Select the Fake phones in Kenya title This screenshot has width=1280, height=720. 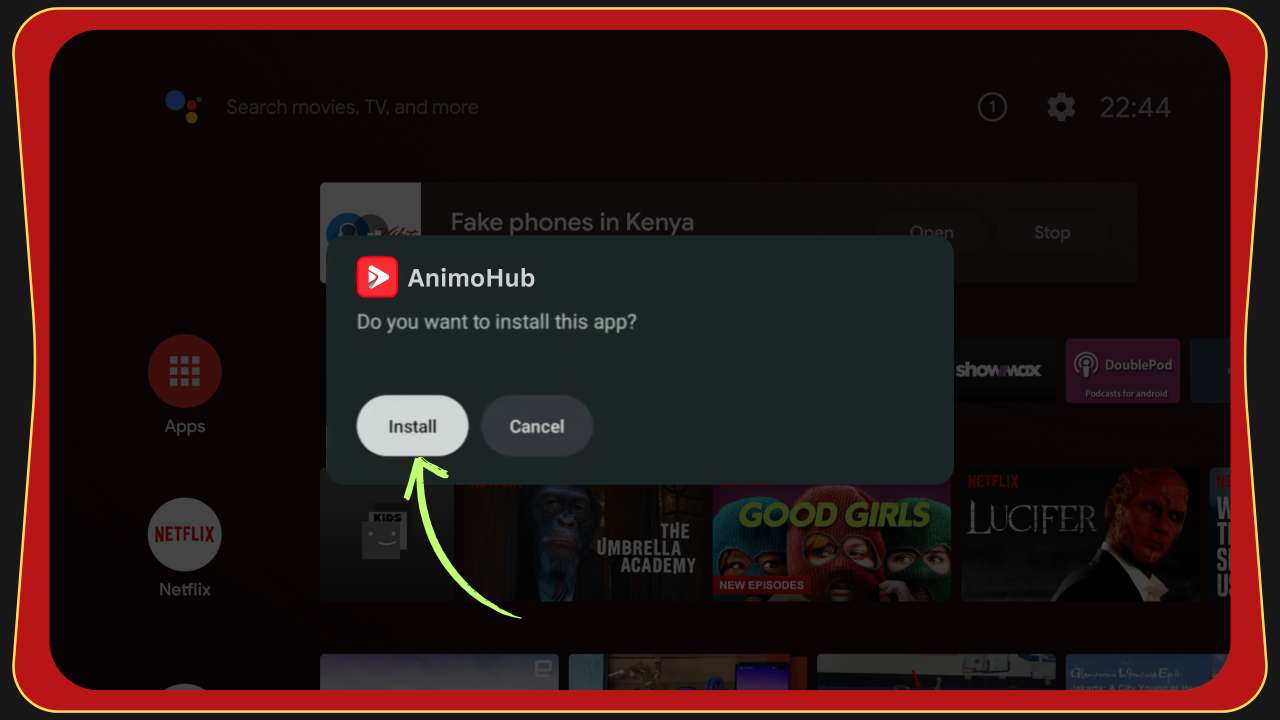tap(572, 222)
